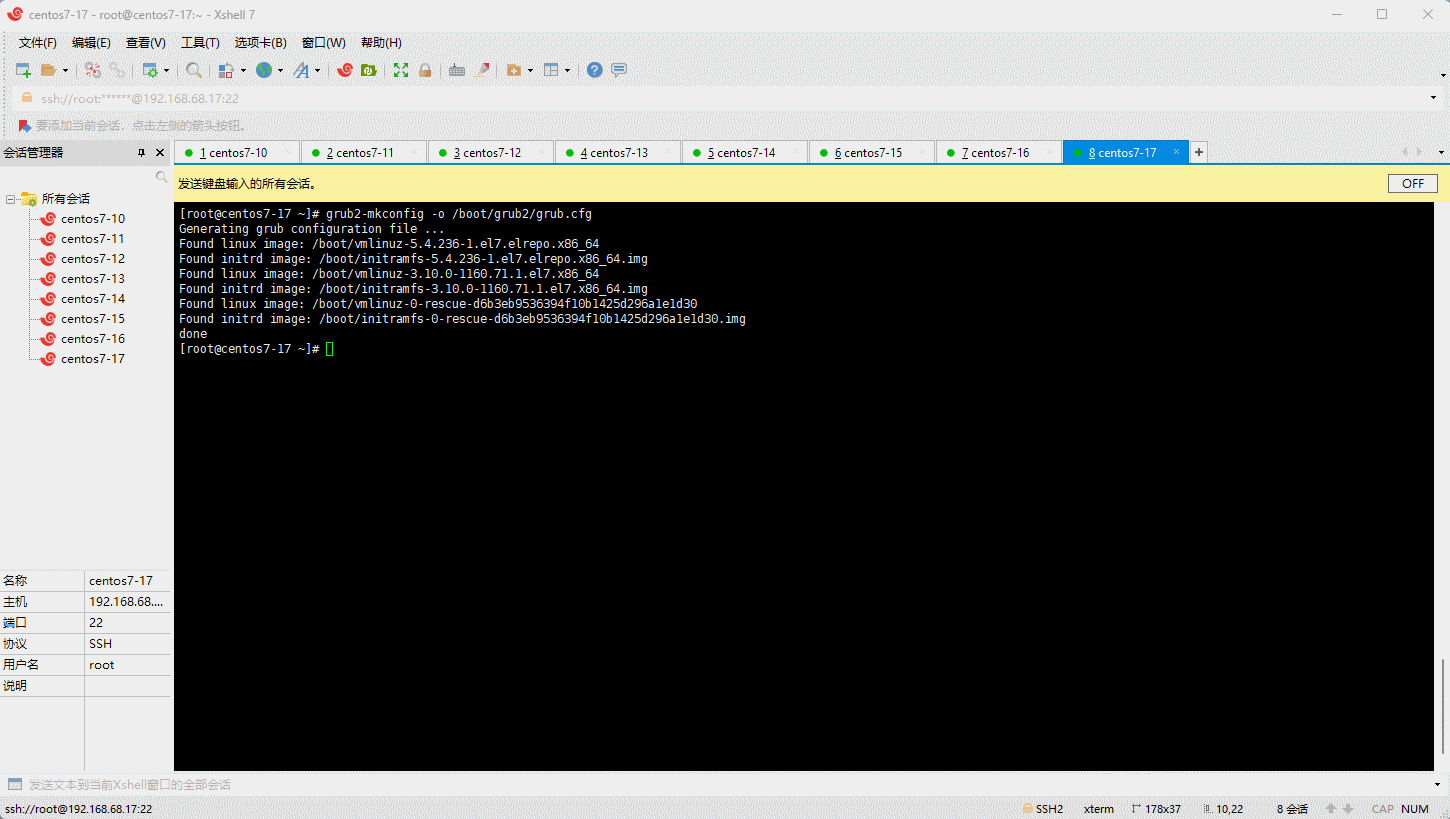The height and width of the screenshot is (819, 1450).
Task: Collapse the 所有会话 tree node
Action: (10, 199)
